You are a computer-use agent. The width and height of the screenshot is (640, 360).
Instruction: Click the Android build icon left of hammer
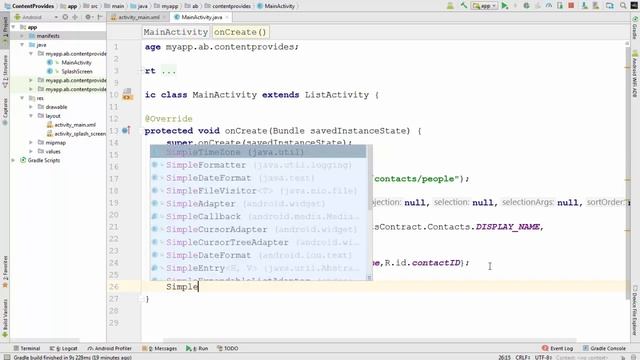coord(450,6)
